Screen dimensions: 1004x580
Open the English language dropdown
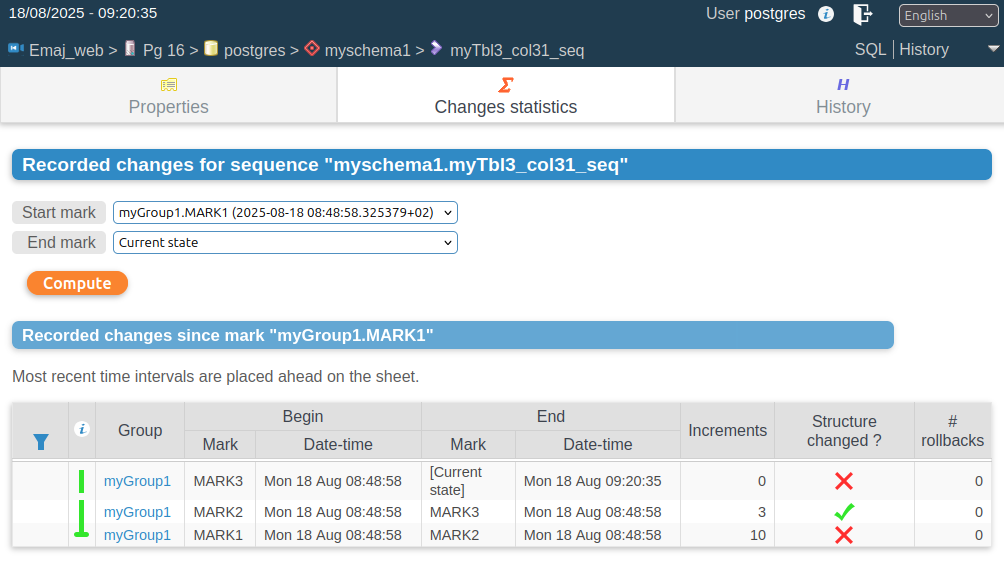click(948, 15)
